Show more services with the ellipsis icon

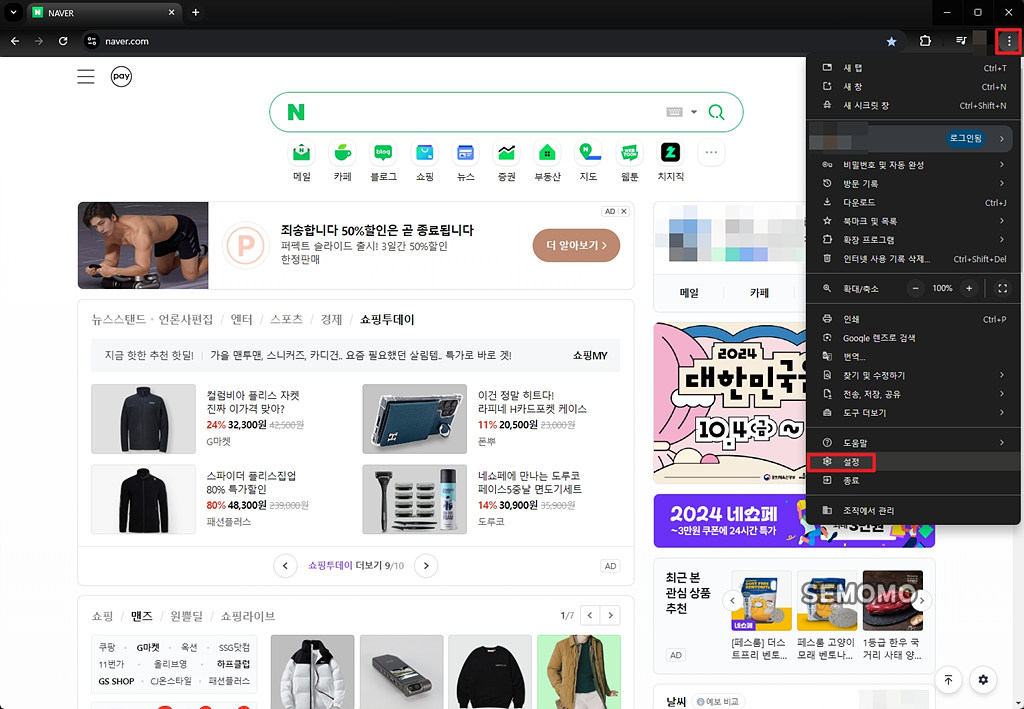(x=711, y=153)
